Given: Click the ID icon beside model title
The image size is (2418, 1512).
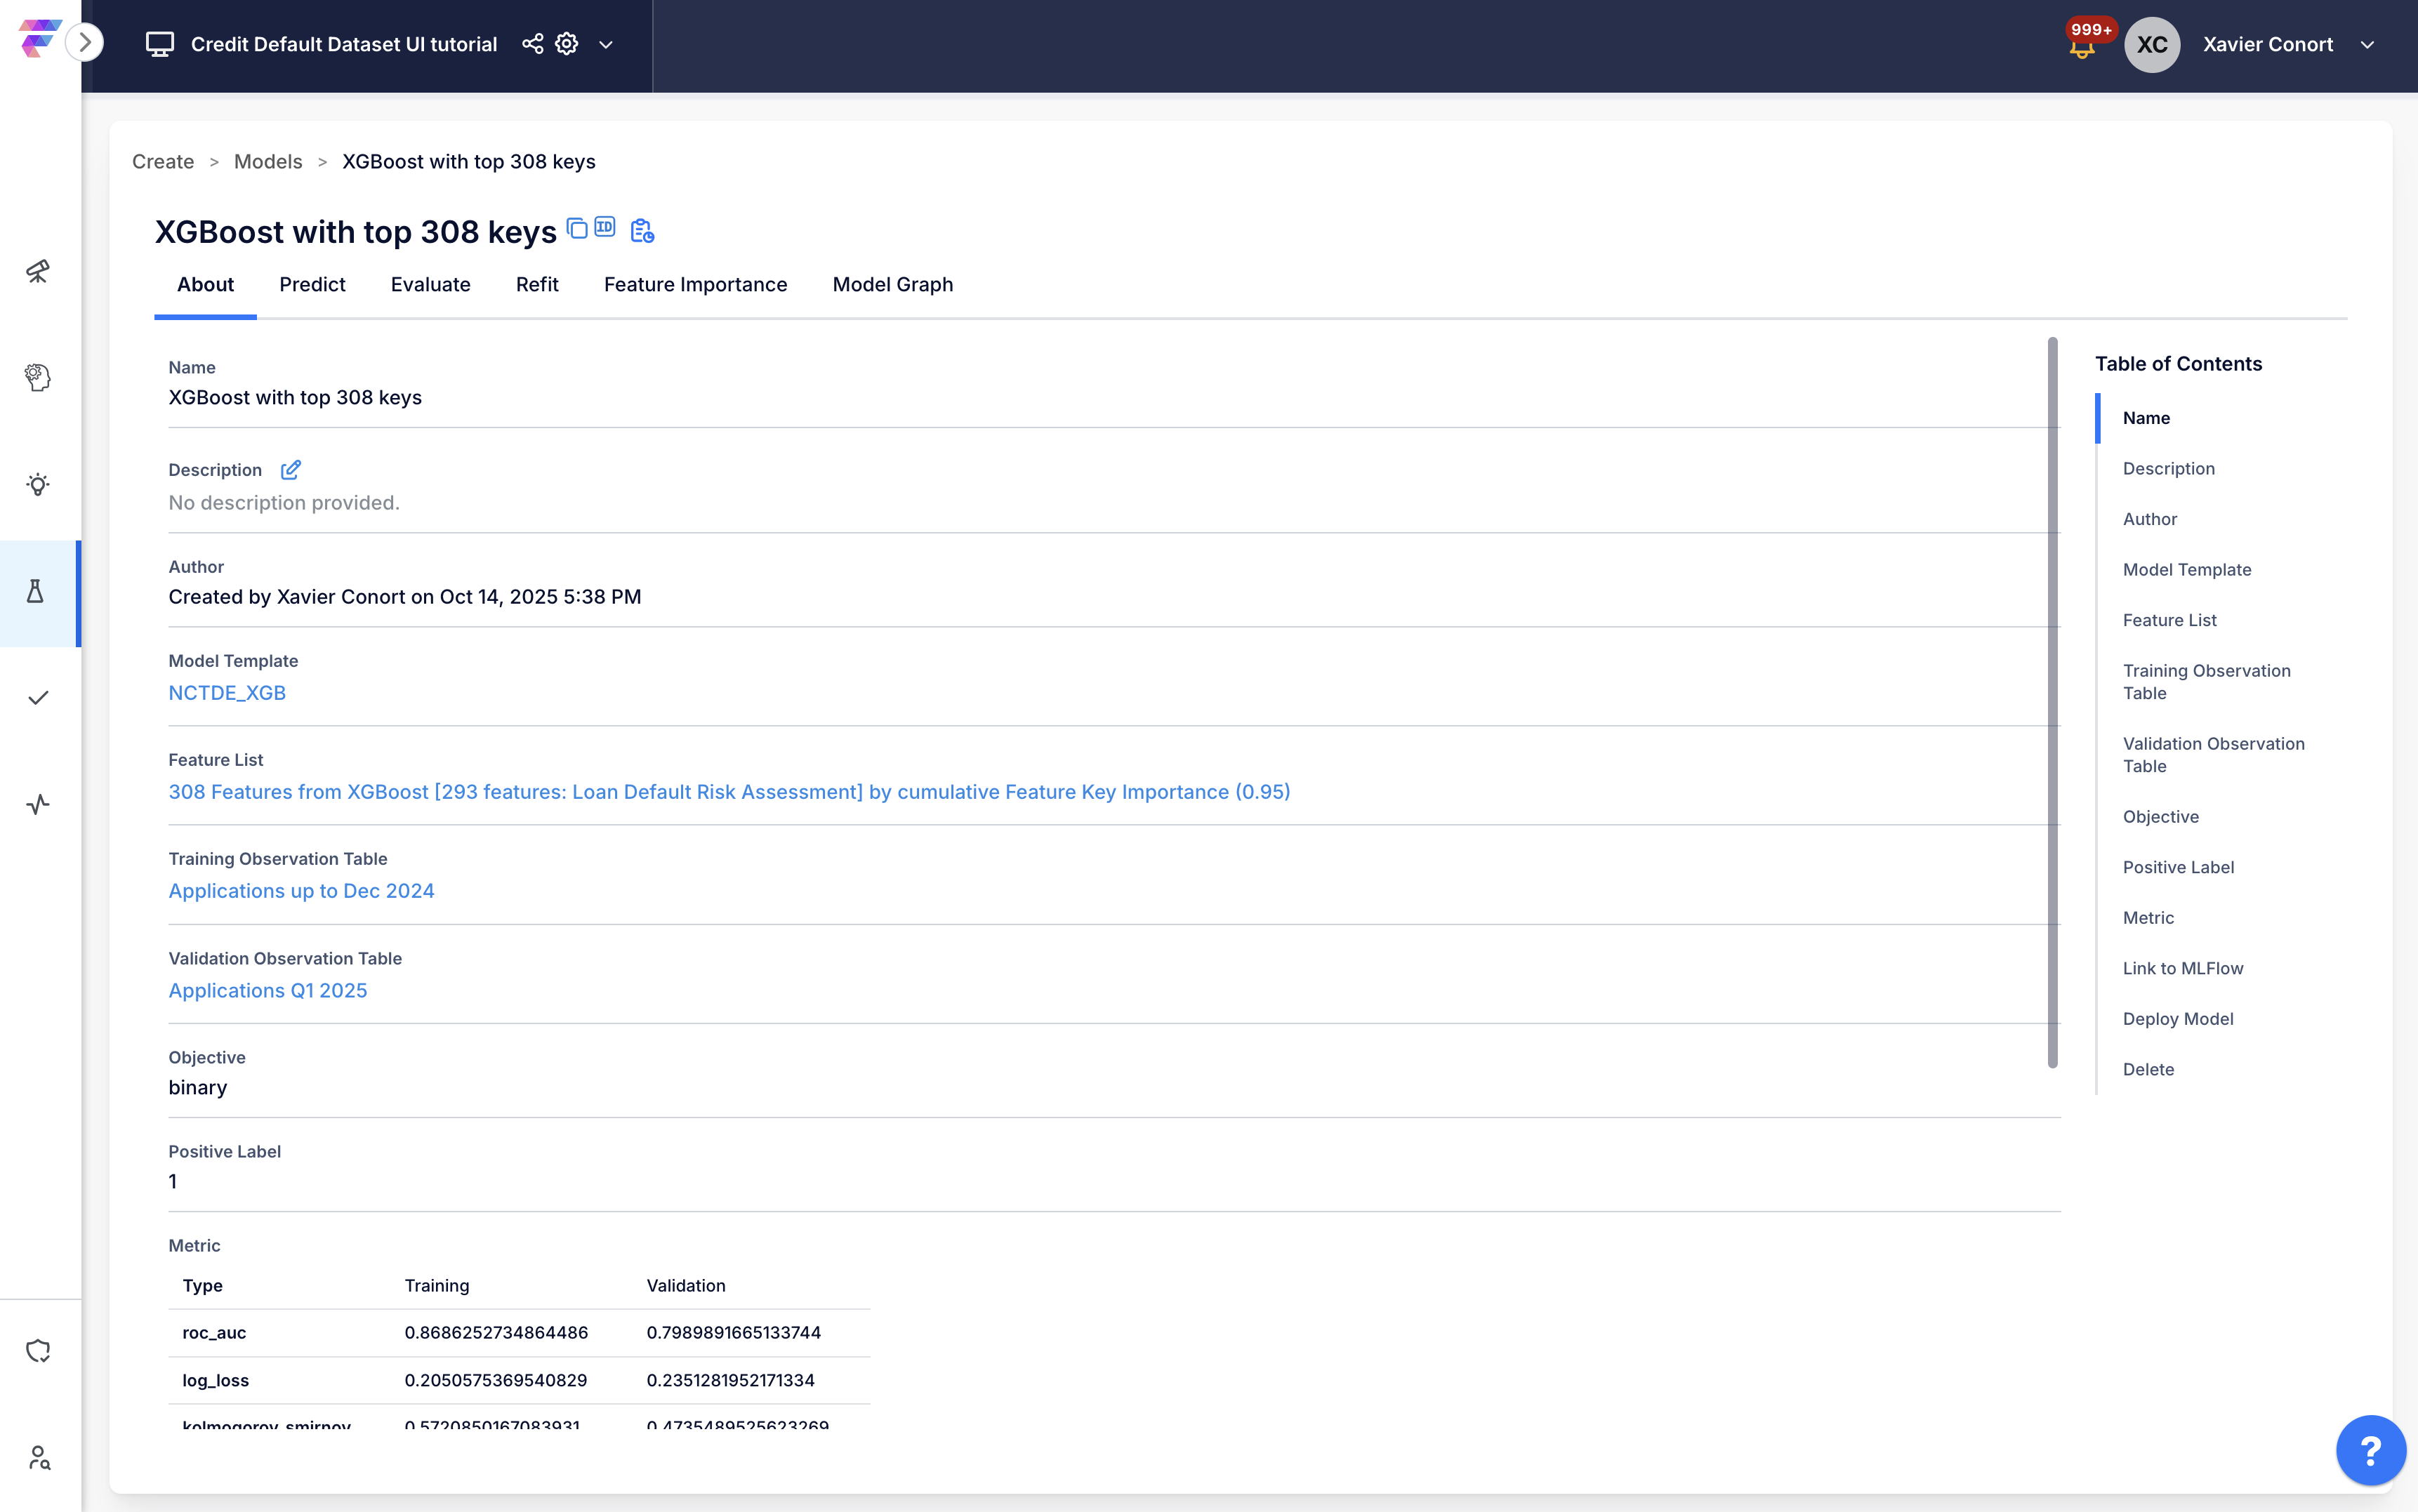Looking at the screenshot, I should (605, 227).
